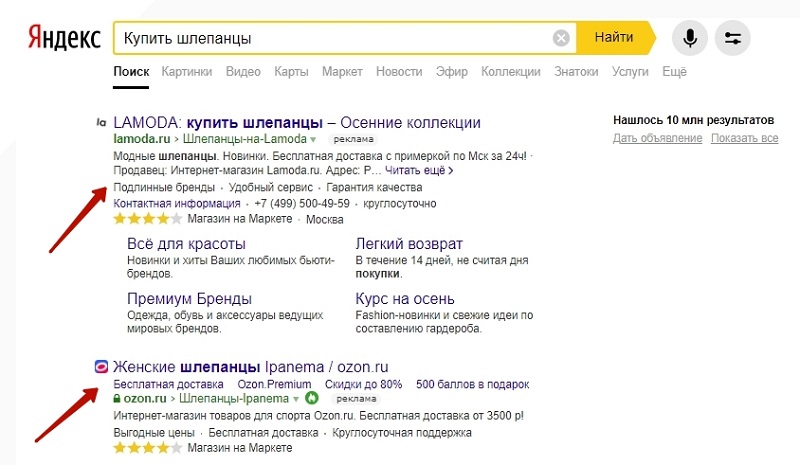Open the Шлепанцы-на-Lamoda breadcrumb link

(x=245, y=139)
